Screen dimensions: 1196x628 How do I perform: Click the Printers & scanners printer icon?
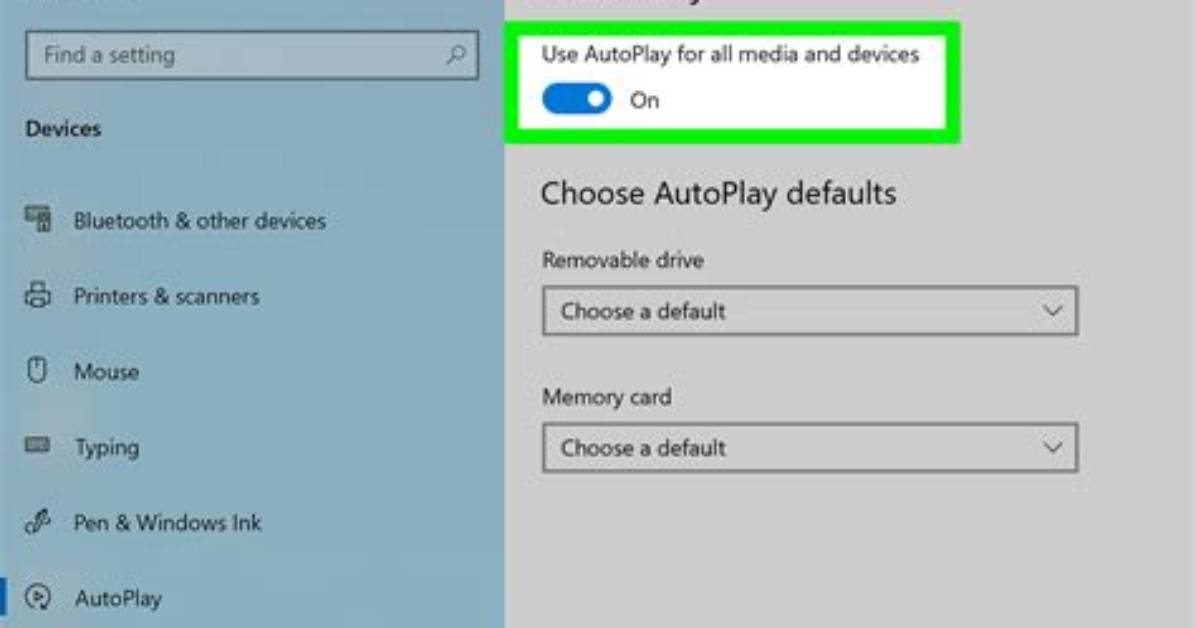pos(37,295)
